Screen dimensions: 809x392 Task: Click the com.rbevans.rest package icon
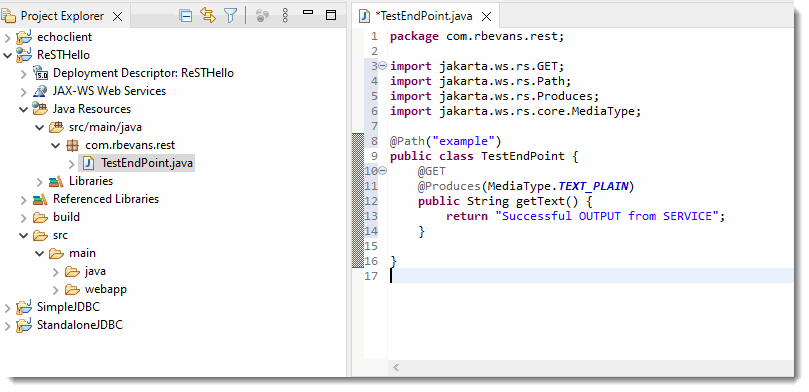tap(73, 145)
